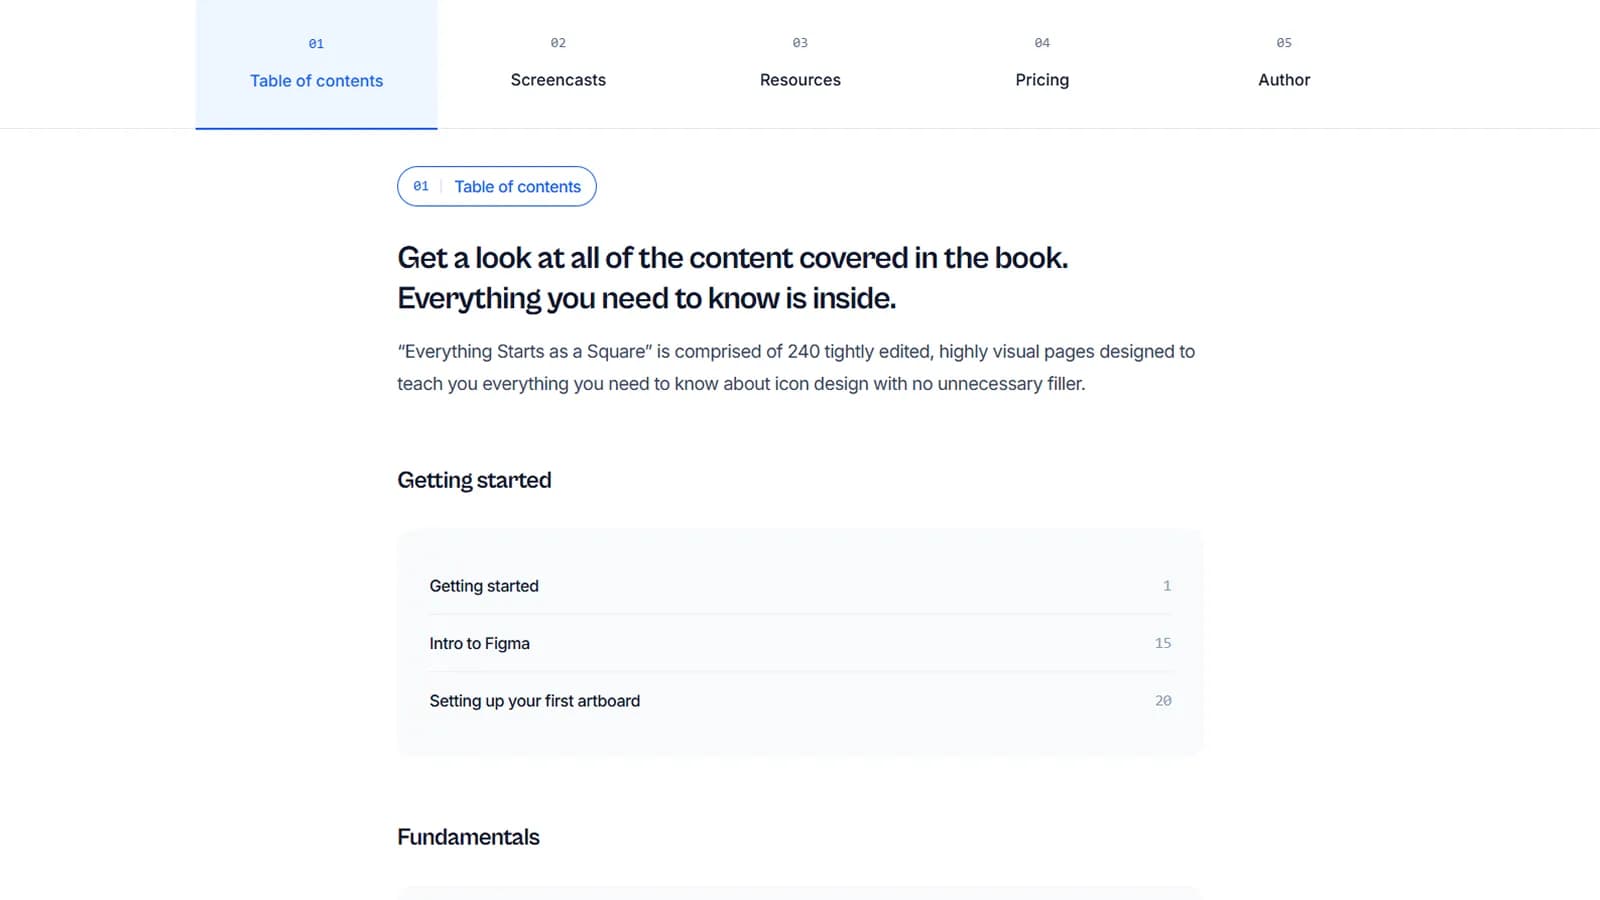Click the '05' label above Author

coord(1283,43)
